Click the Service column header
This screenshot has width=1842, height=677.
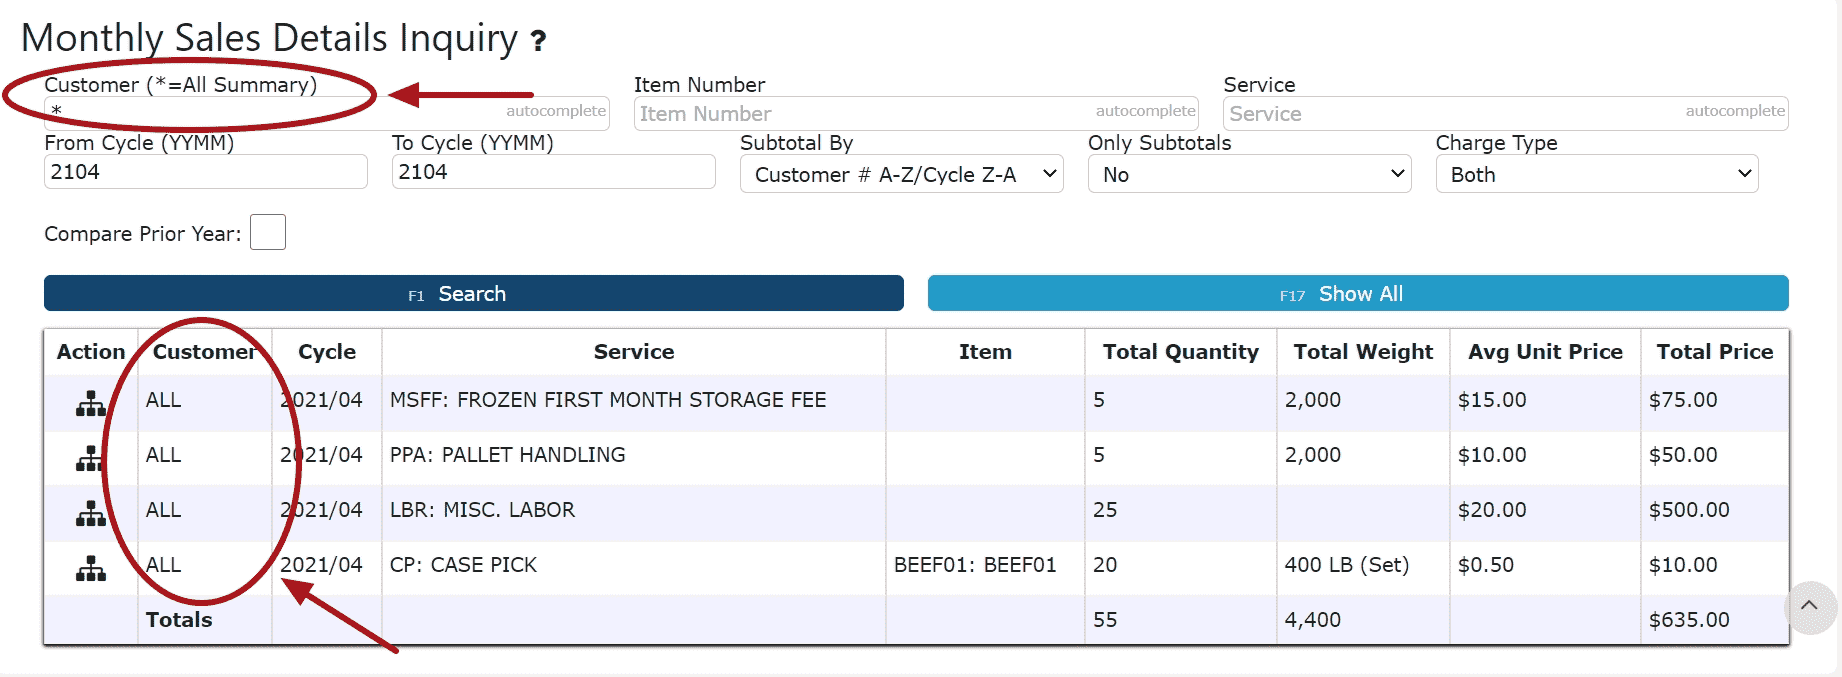pos(633,352)
